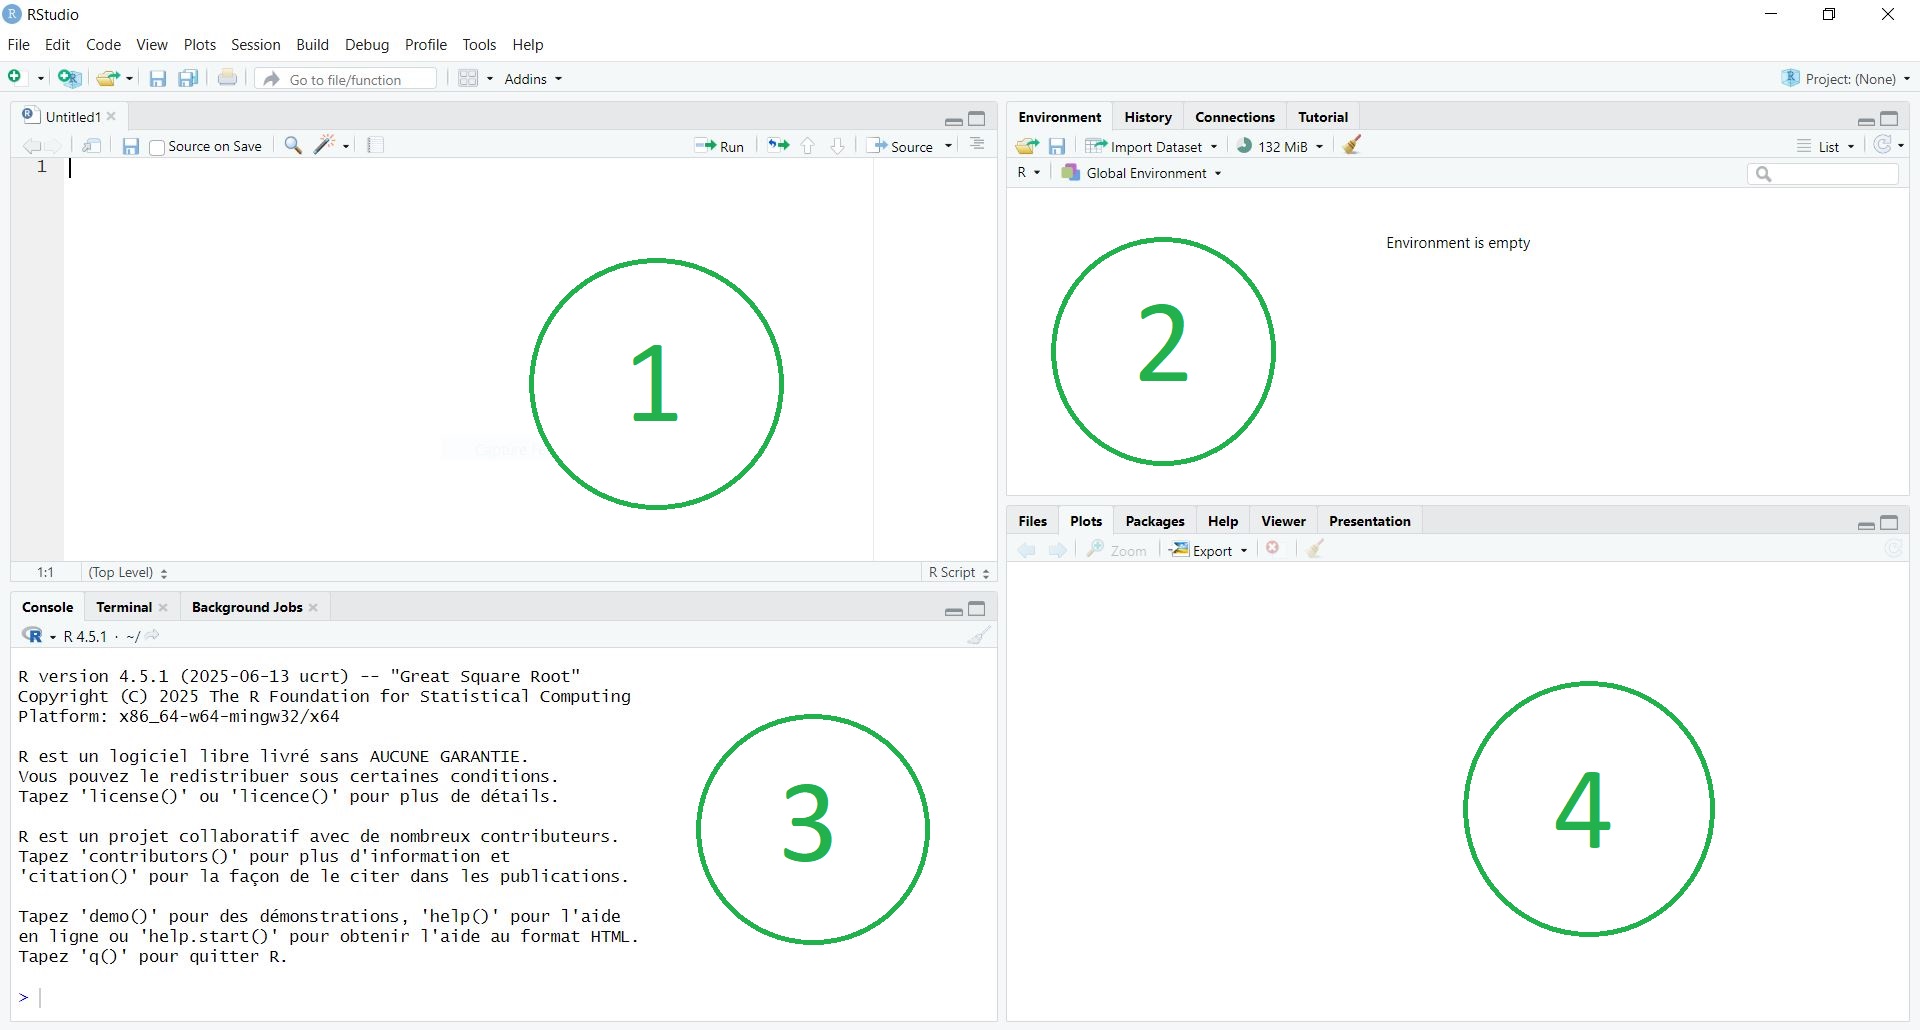Toggle Source on Save checkbox
Image resolution: width=1920 pixels, height=1030 pixels.
(157, 147)
